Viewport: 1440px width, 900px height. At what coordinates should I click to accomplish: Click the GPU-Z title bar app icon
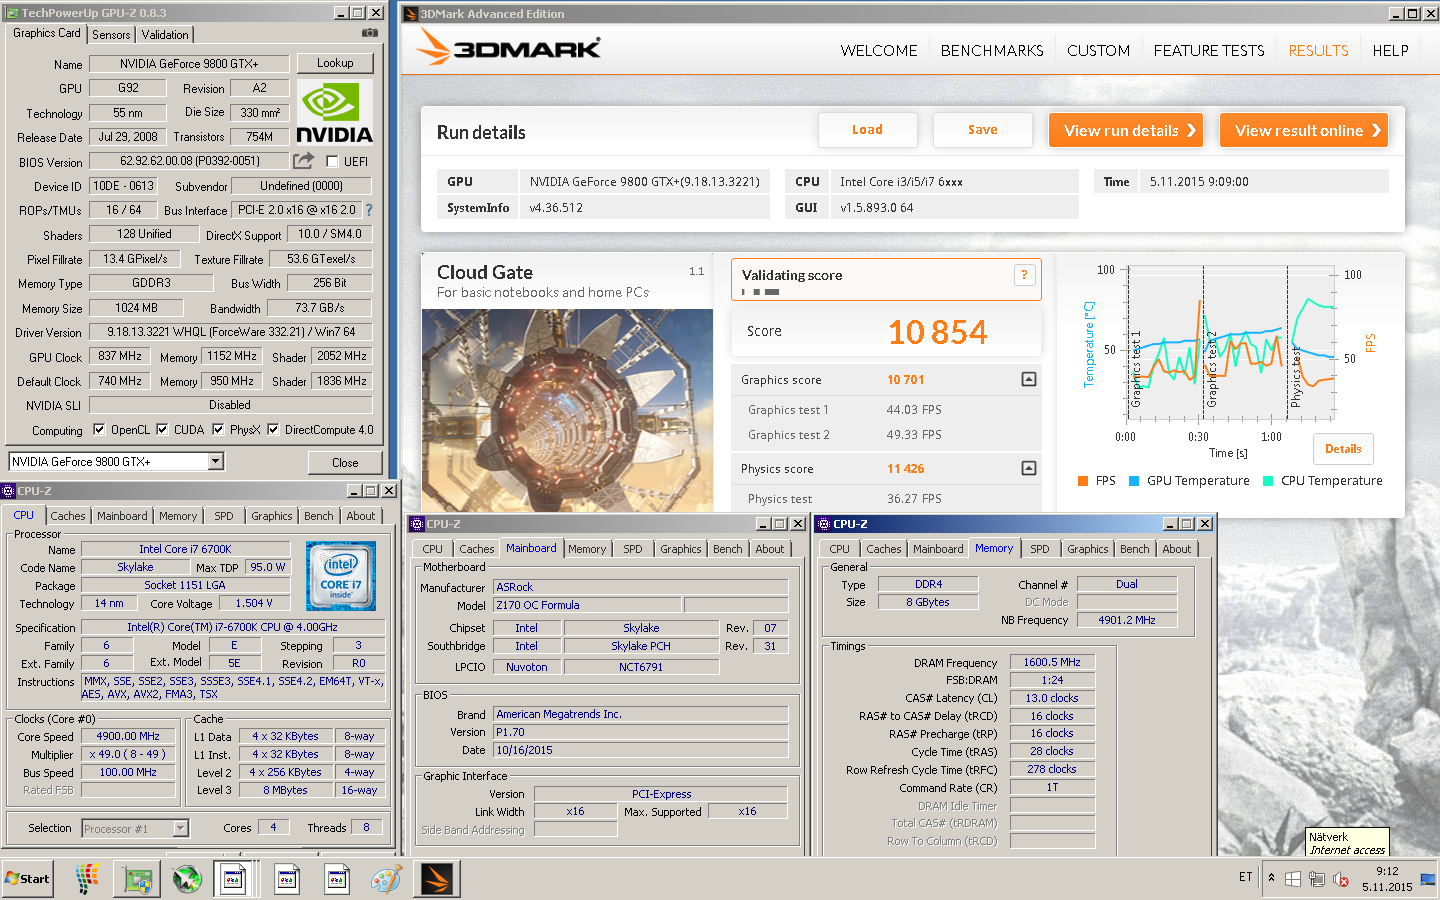[12, 13]
